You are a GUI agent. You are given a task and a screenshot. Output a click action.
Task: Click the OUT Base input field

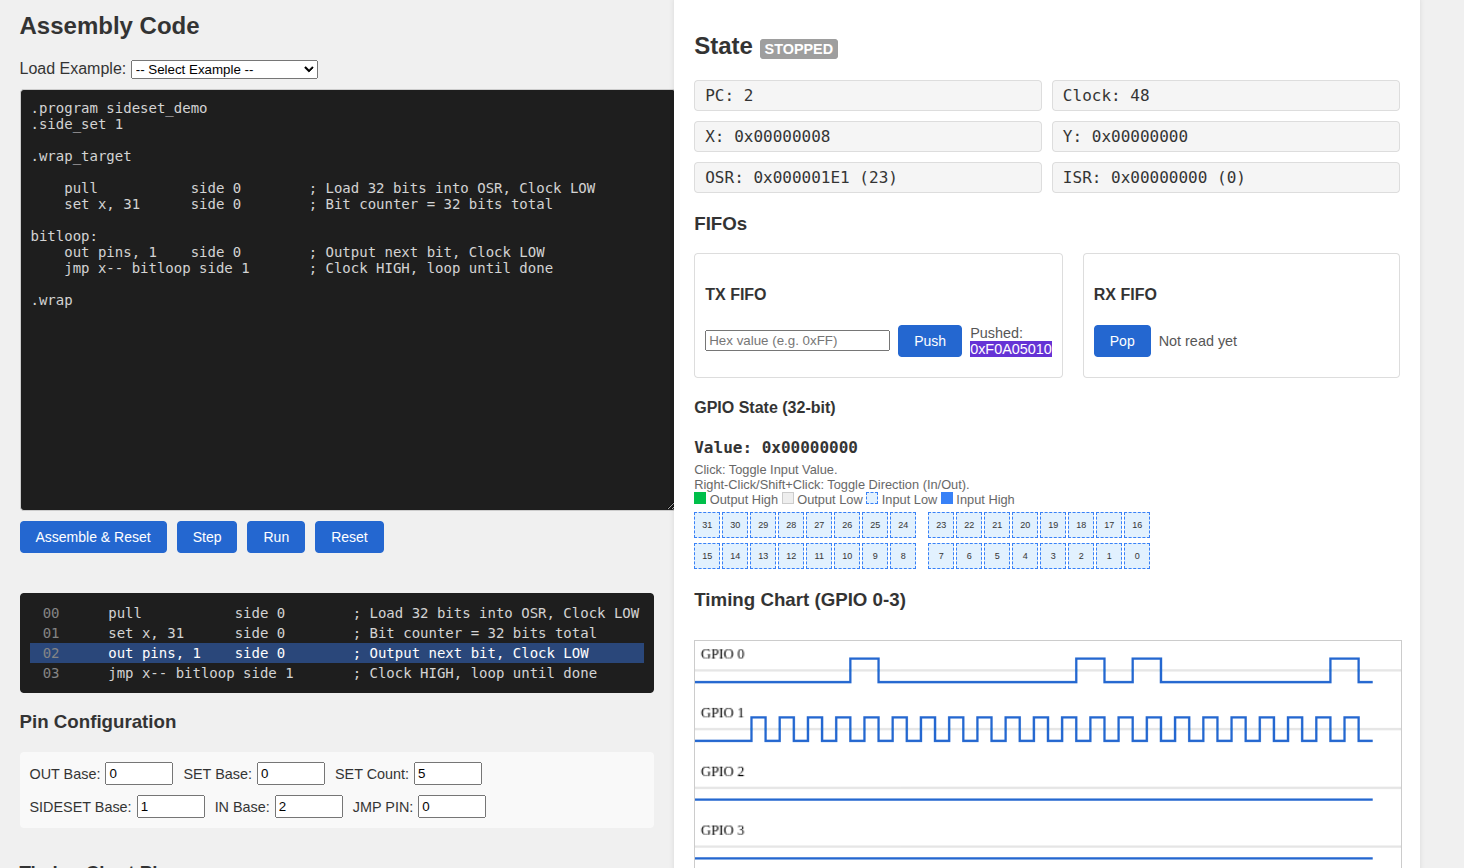pos(138,773)
